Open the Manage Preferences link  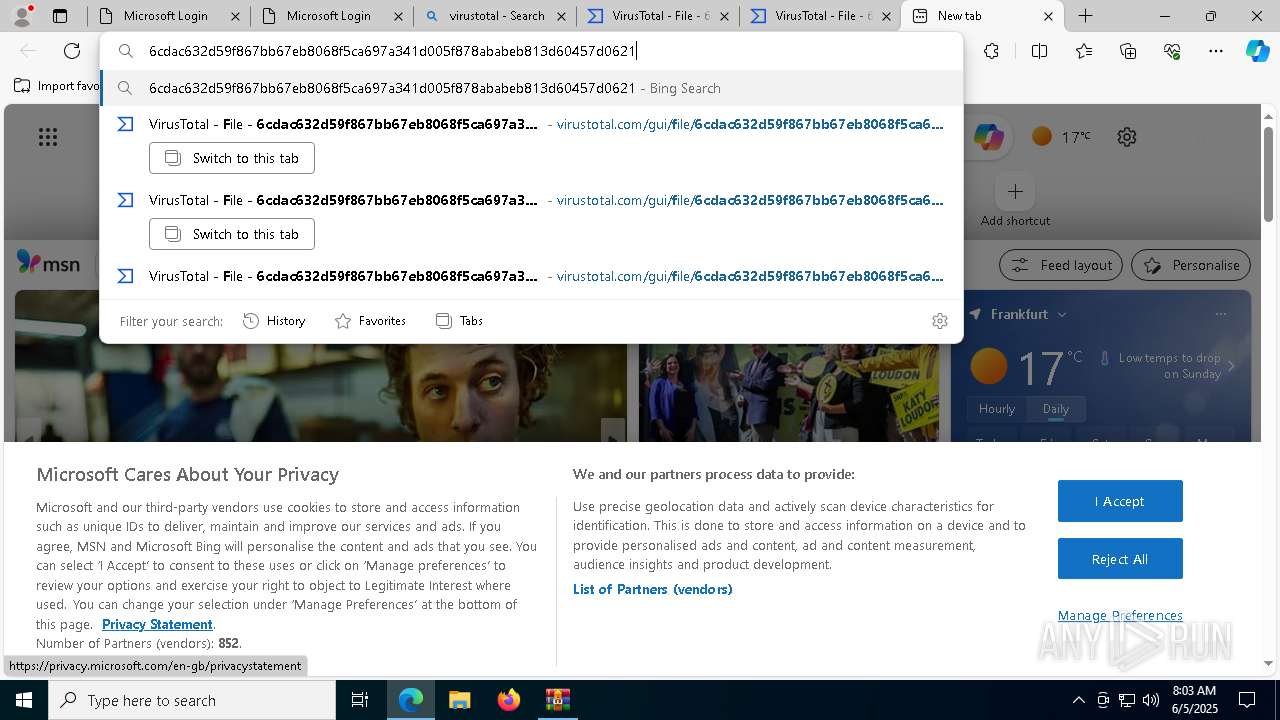pos(1120,615)
